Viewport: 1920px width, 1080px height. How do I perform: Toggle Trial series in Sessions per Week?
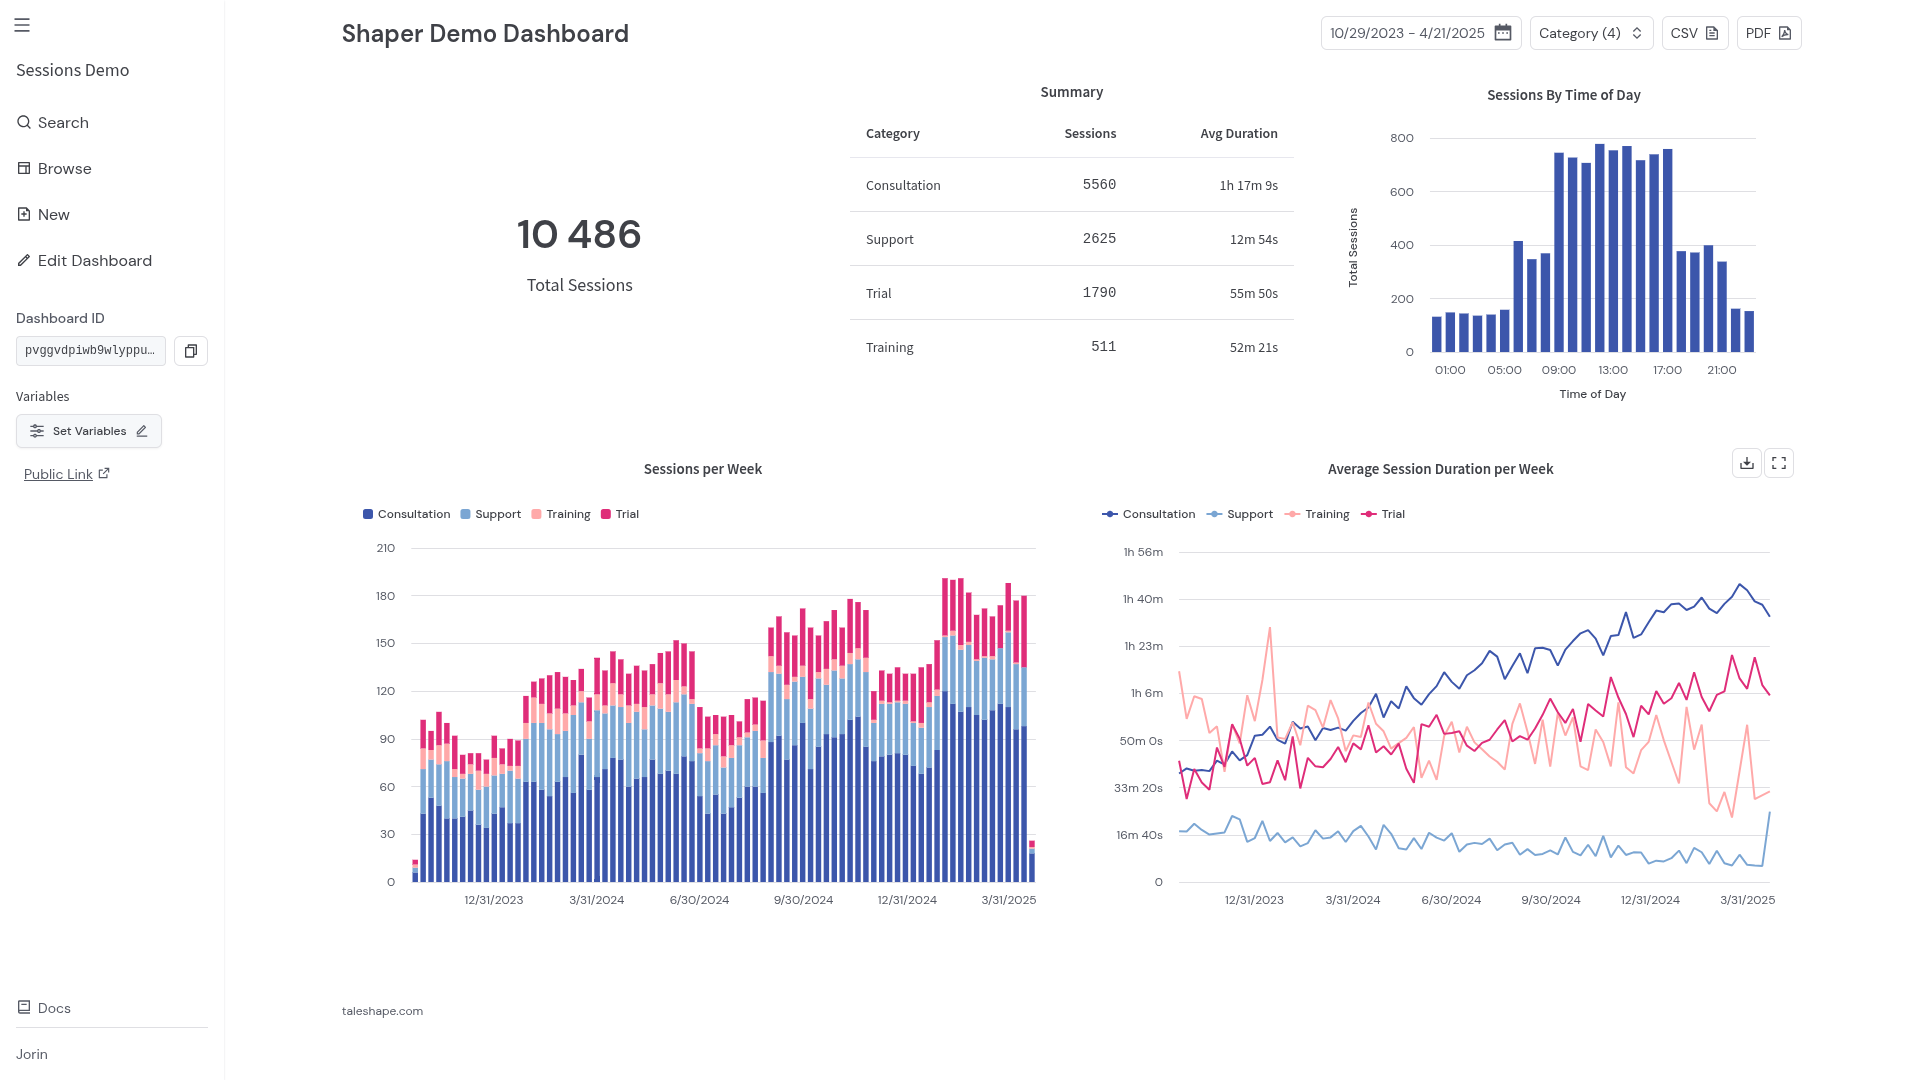pos(620,514)
